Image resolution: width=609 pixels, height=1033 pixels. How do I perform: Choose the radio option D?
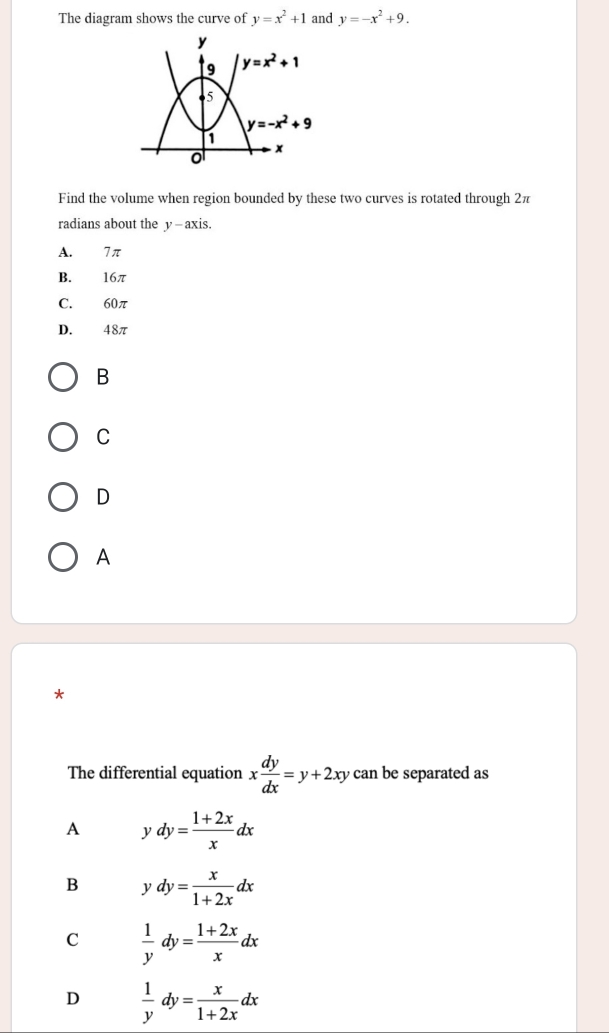pyautogui.click(x=64, y=498)
